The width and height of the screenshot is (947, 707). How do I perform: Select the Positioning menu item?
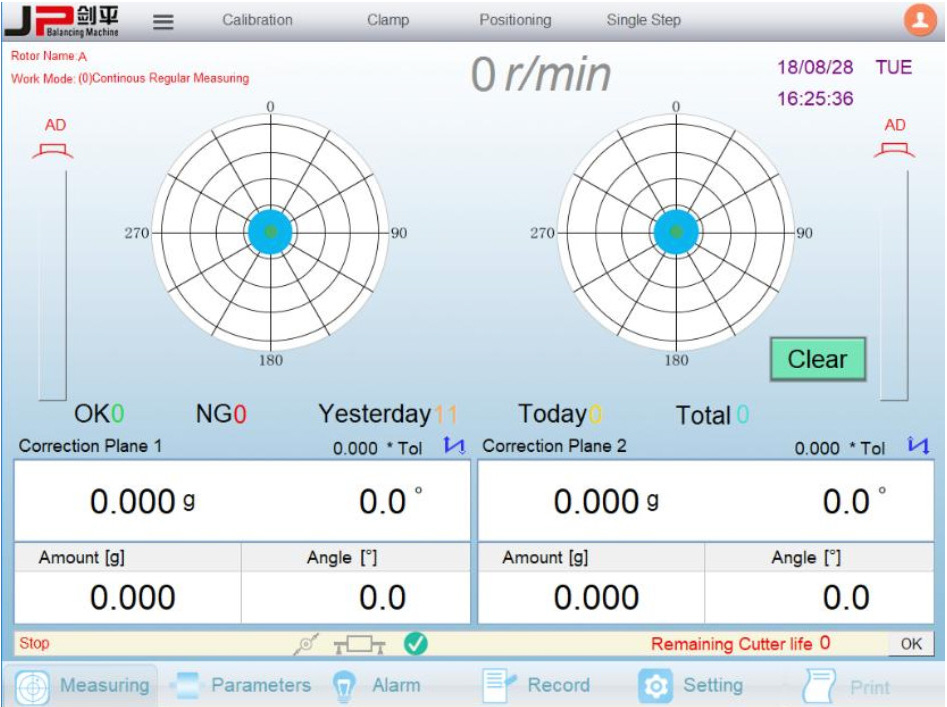click(x=515, y=20)
